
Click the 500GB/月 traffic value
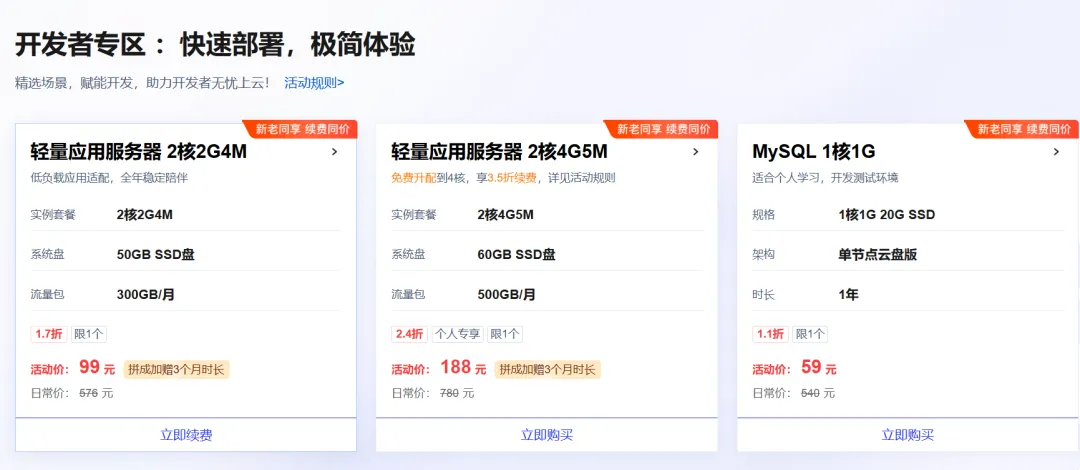pyautogui.click(x=506, y=295)
